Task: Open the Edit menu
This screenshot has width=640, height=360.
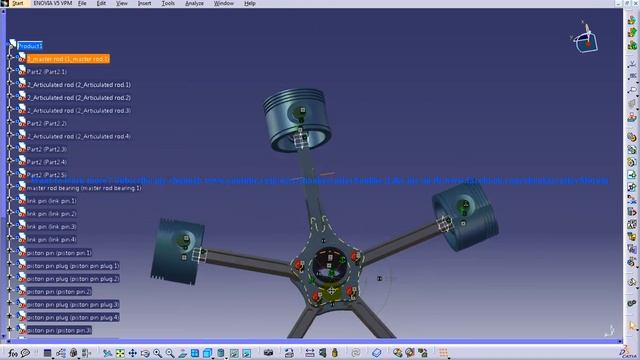Action: click(101, 3)
